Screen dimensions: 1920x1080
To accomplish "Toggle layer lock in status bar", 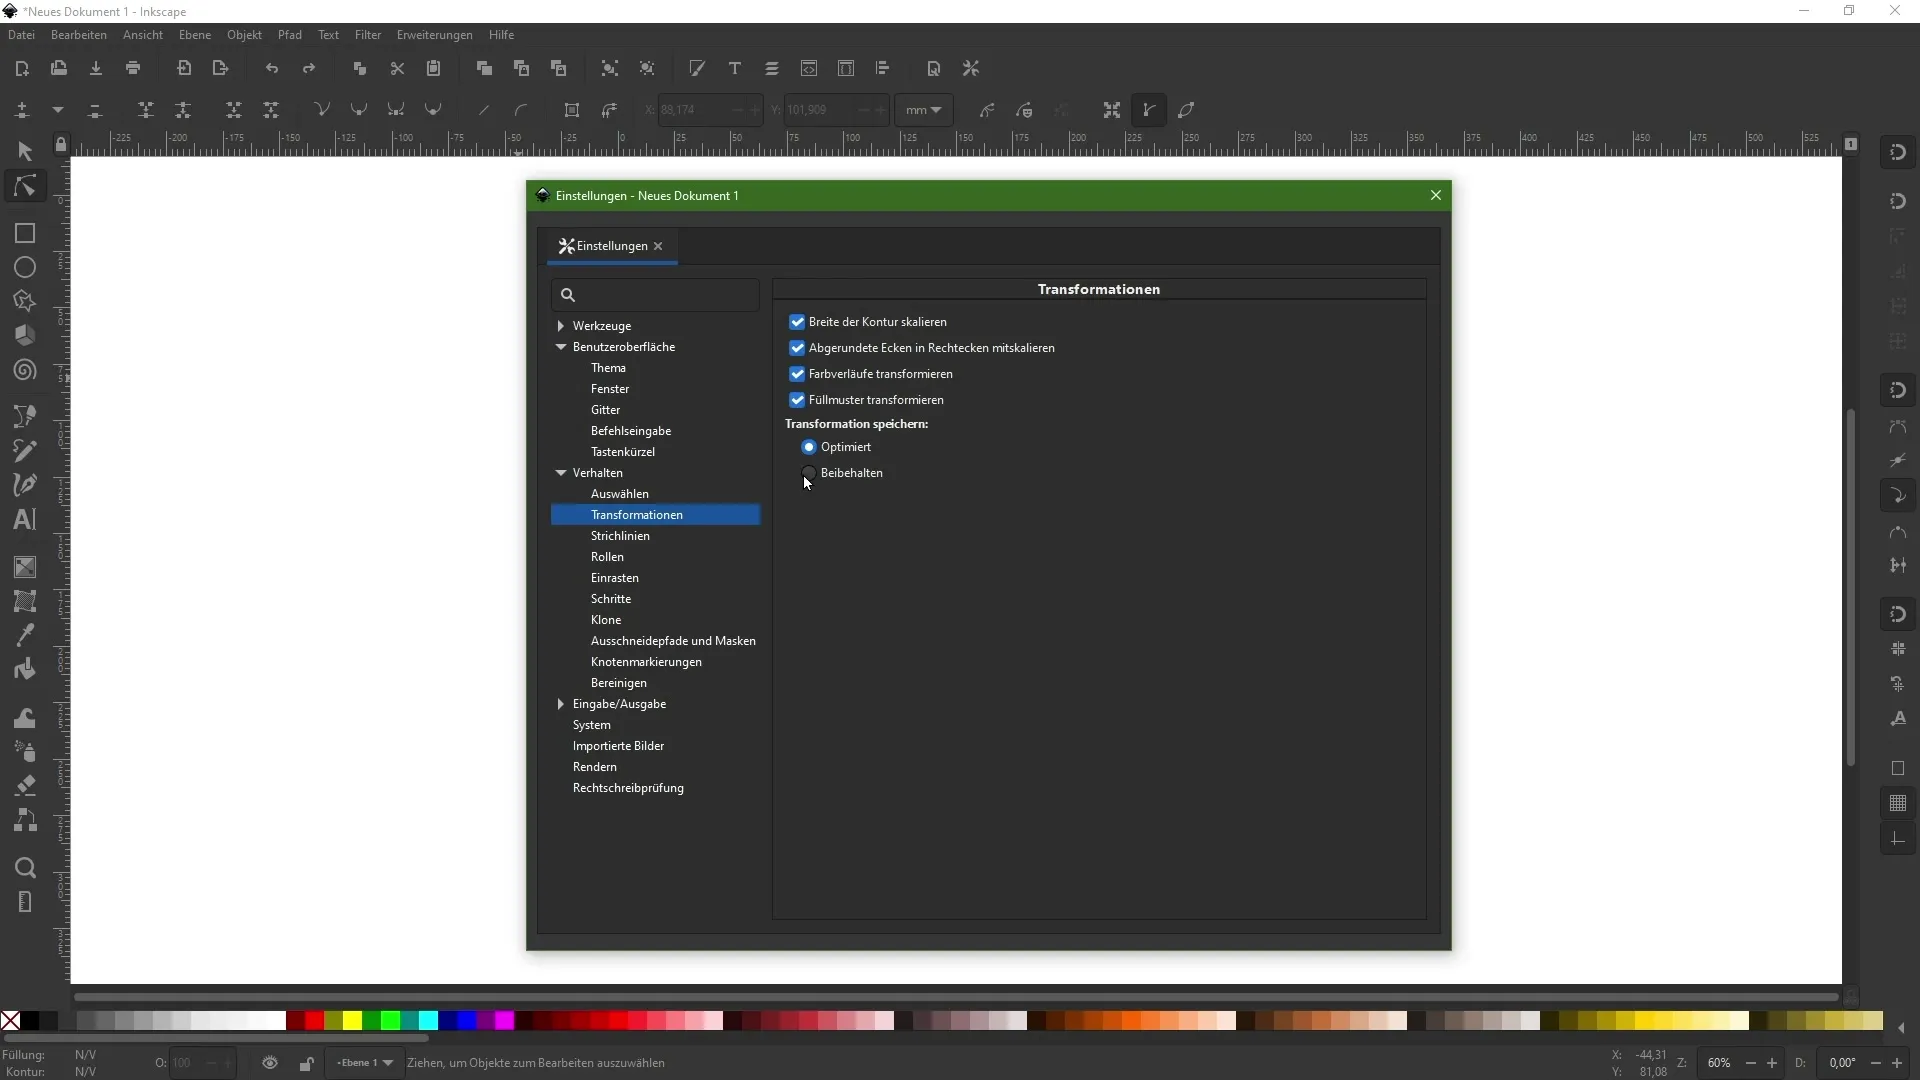I will (x=307, y=1063).
